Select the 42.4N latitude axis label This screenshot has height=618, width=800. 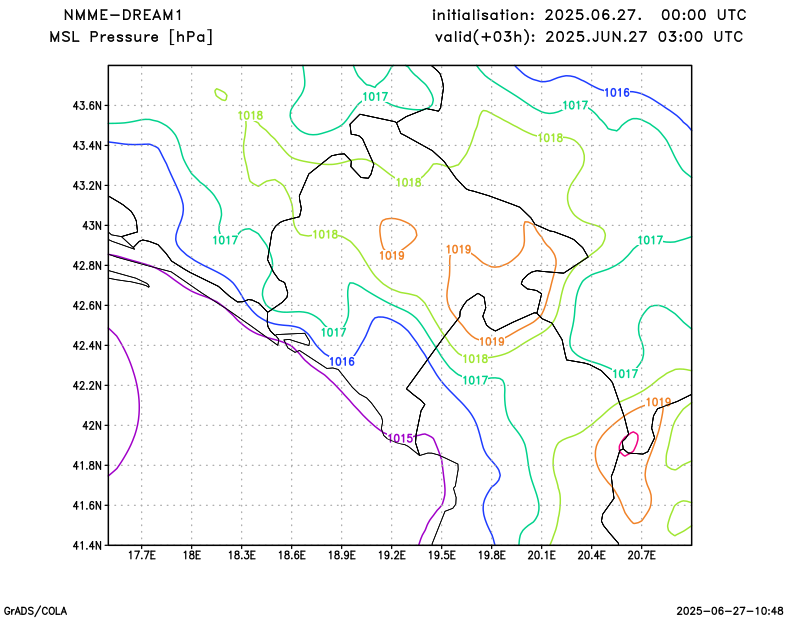87,345
